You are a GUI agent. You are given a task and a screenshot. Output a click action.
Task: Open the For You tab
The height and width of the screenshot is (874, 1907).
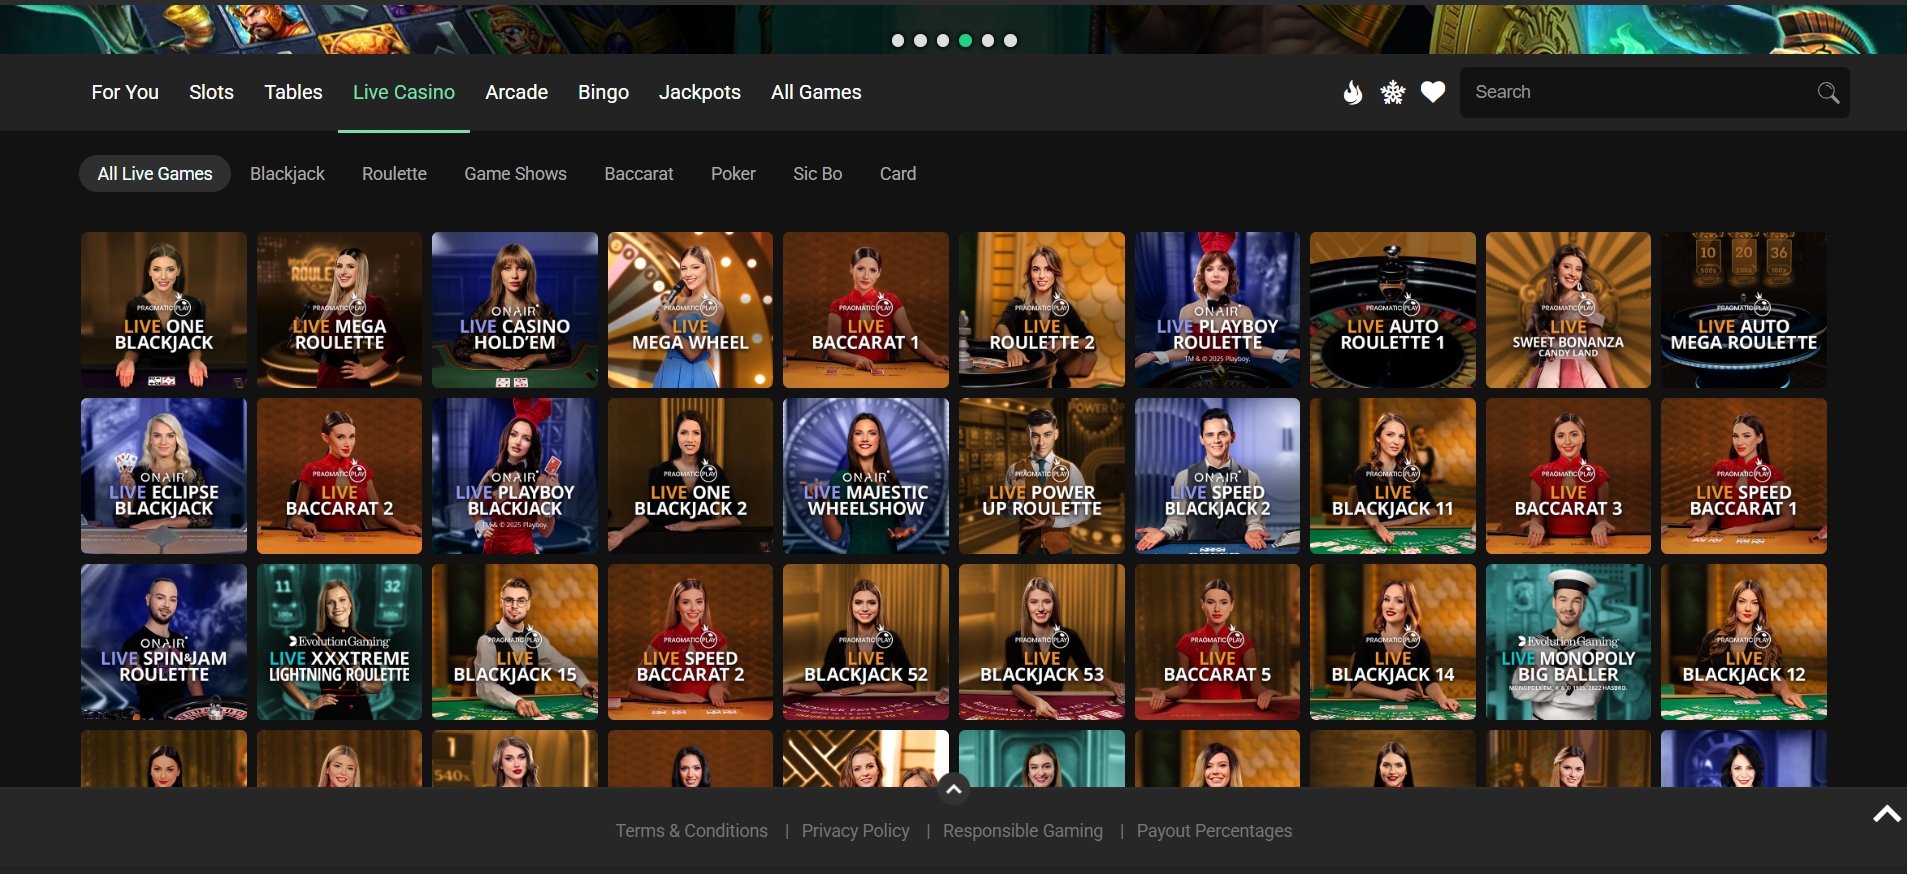[x=125, y=92]
